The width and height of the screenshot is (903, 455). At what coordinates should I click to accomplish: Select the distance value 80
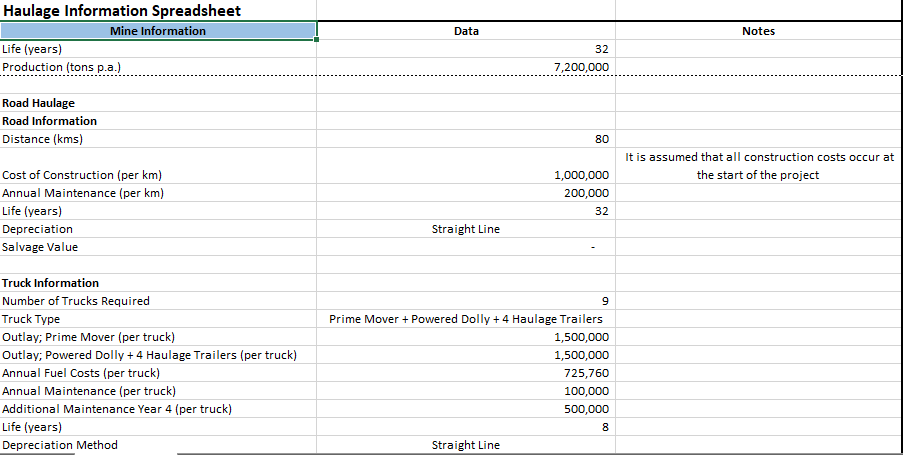tap(602, 139)
